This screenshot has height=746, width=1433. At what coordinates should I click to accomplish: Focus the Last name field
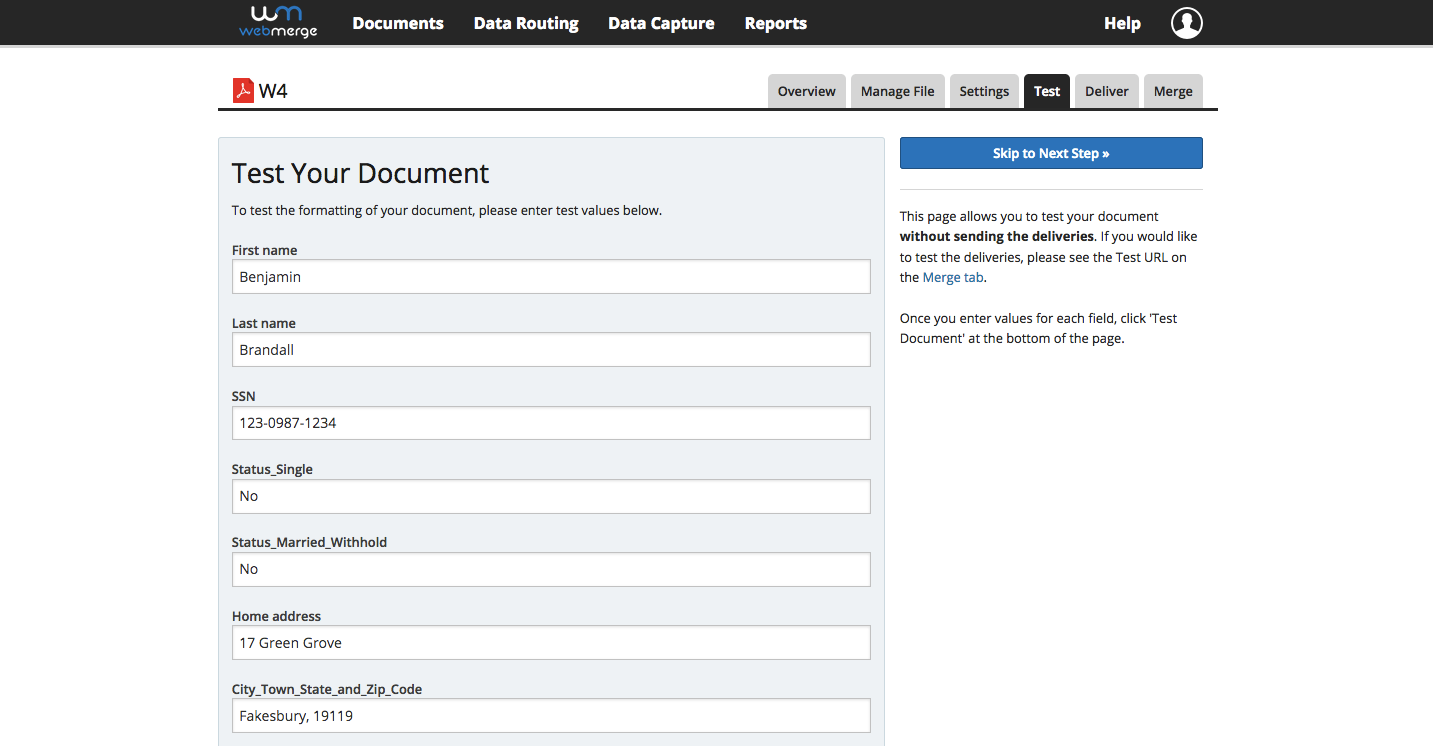point(551,350)
